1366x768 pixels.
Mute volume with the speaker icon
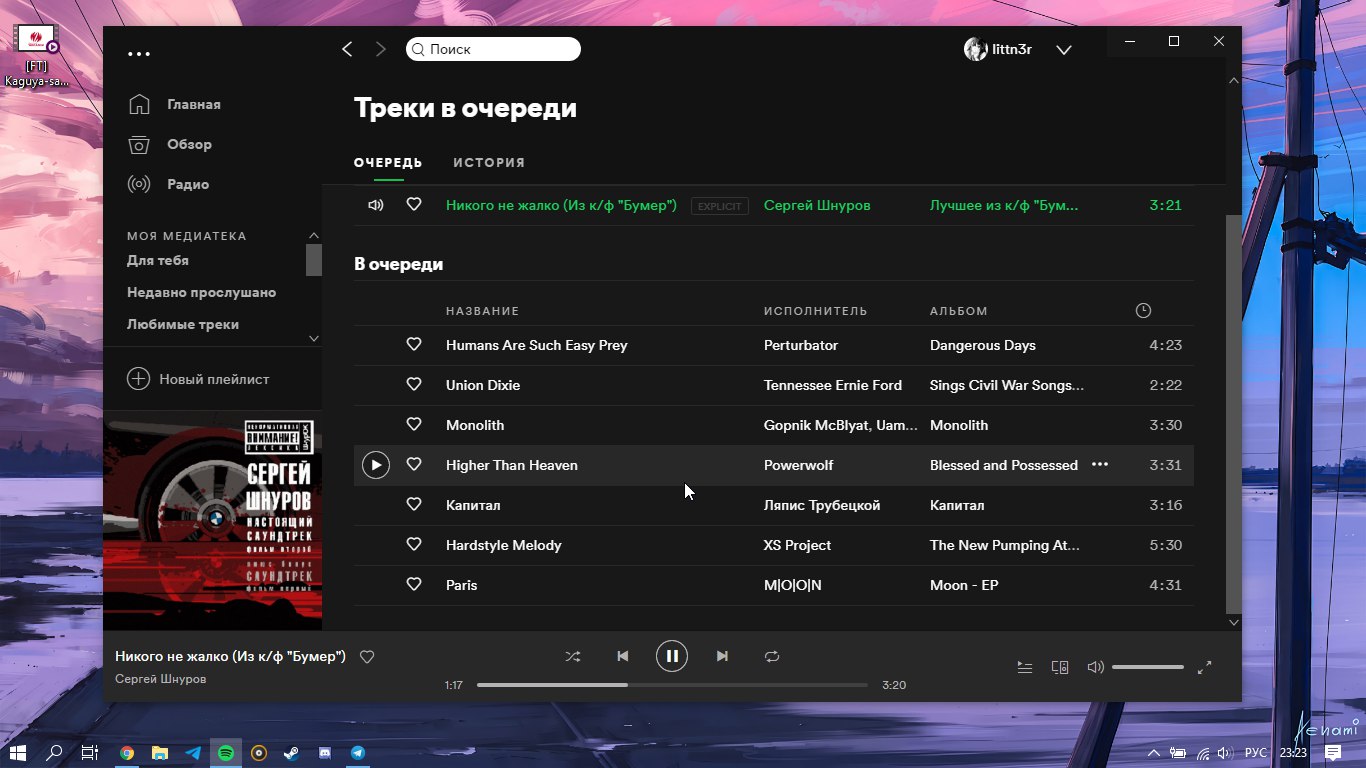[1095, 667]
